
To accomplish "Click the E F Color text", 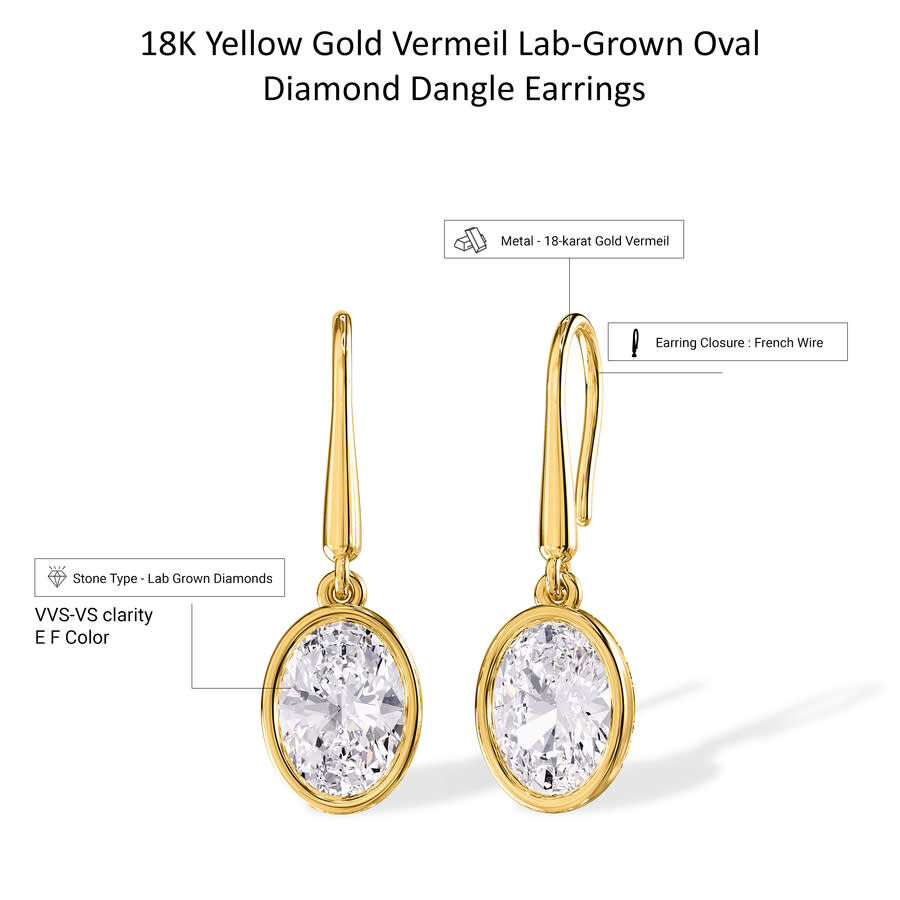I will coord(72,637).
